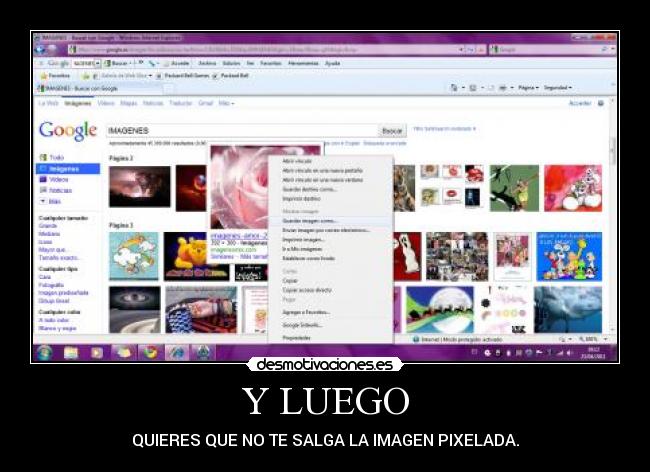
Task: Choose 'Establecer como fondo' menu entry
Action: point(330,259)
